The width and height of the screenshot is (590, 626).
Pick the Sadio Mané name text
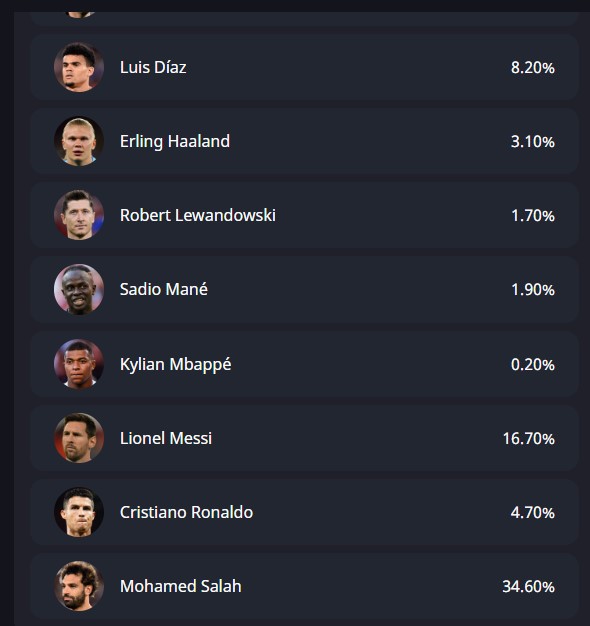164,289
